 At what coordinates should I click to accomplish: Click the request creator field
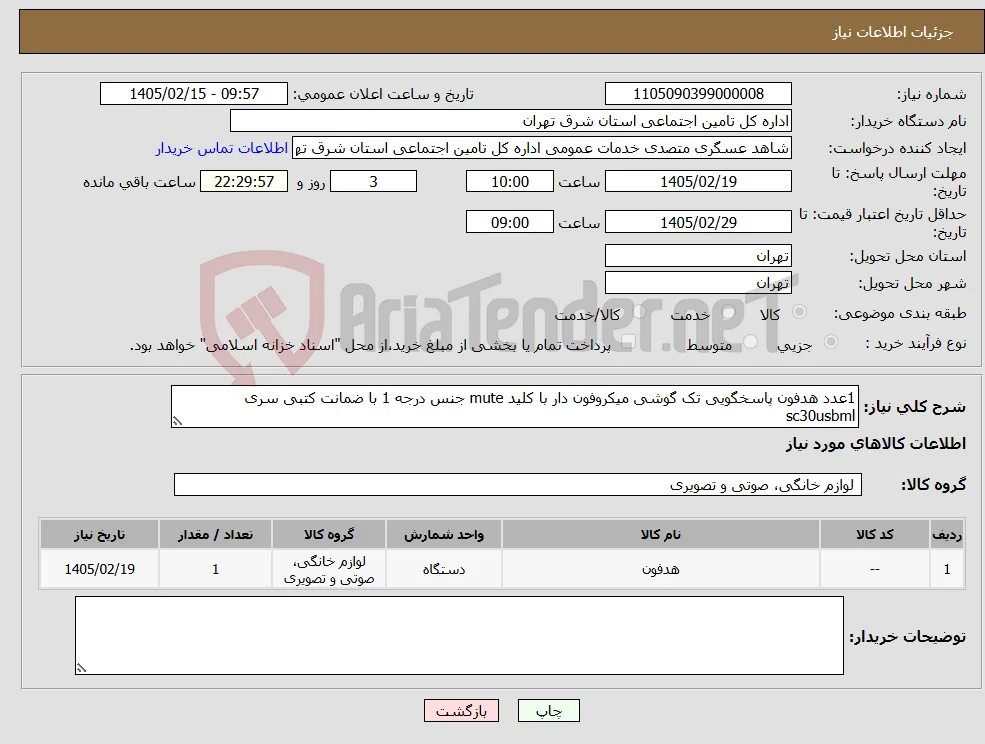pyautogui.click(x=541, y=148)
